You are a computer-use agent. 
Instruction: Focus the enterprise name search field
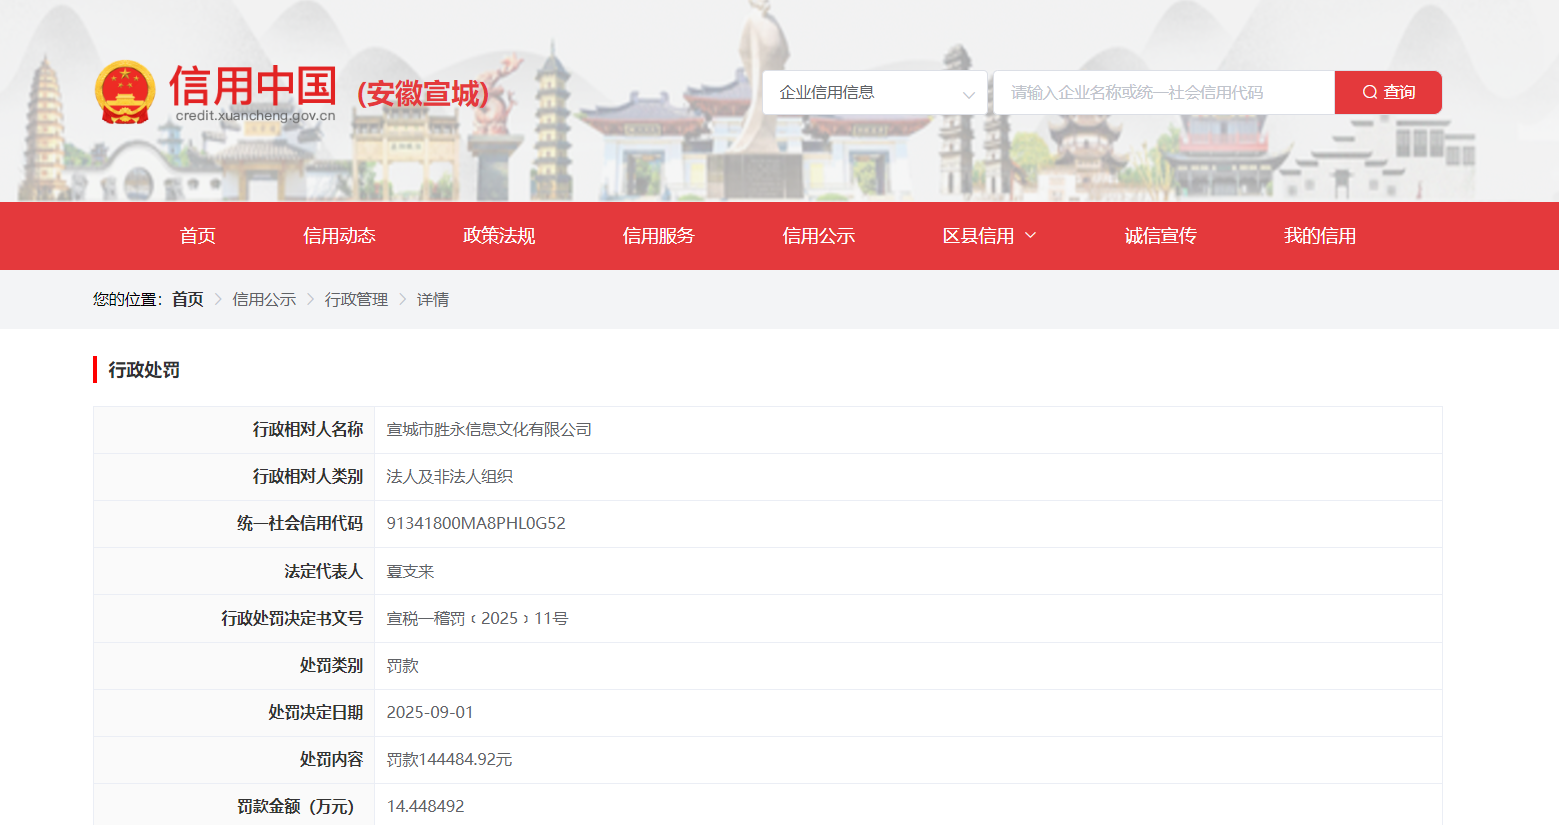coord(1164,93)
